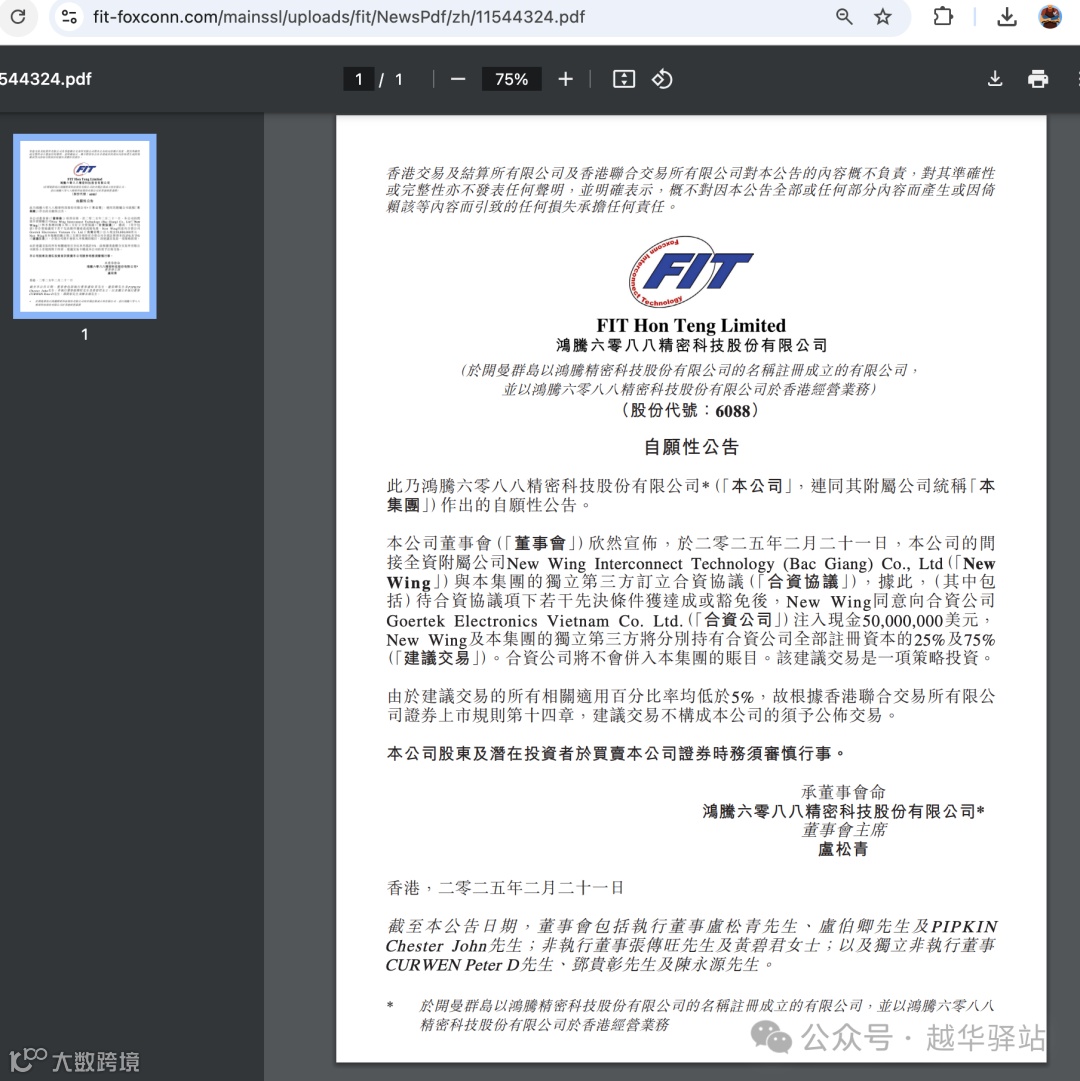Click the stock code text '6088'
Image resolution: width=1080 pixels, height=1081 pixels.
[732, 411]
